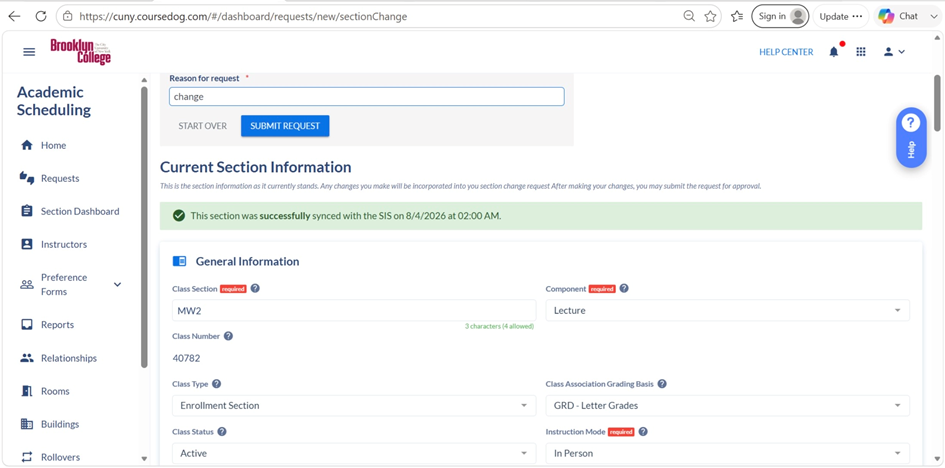Click the sidebar vertical scrollbar
Viewport: 945px width, 468px height.
pos(143,227)
